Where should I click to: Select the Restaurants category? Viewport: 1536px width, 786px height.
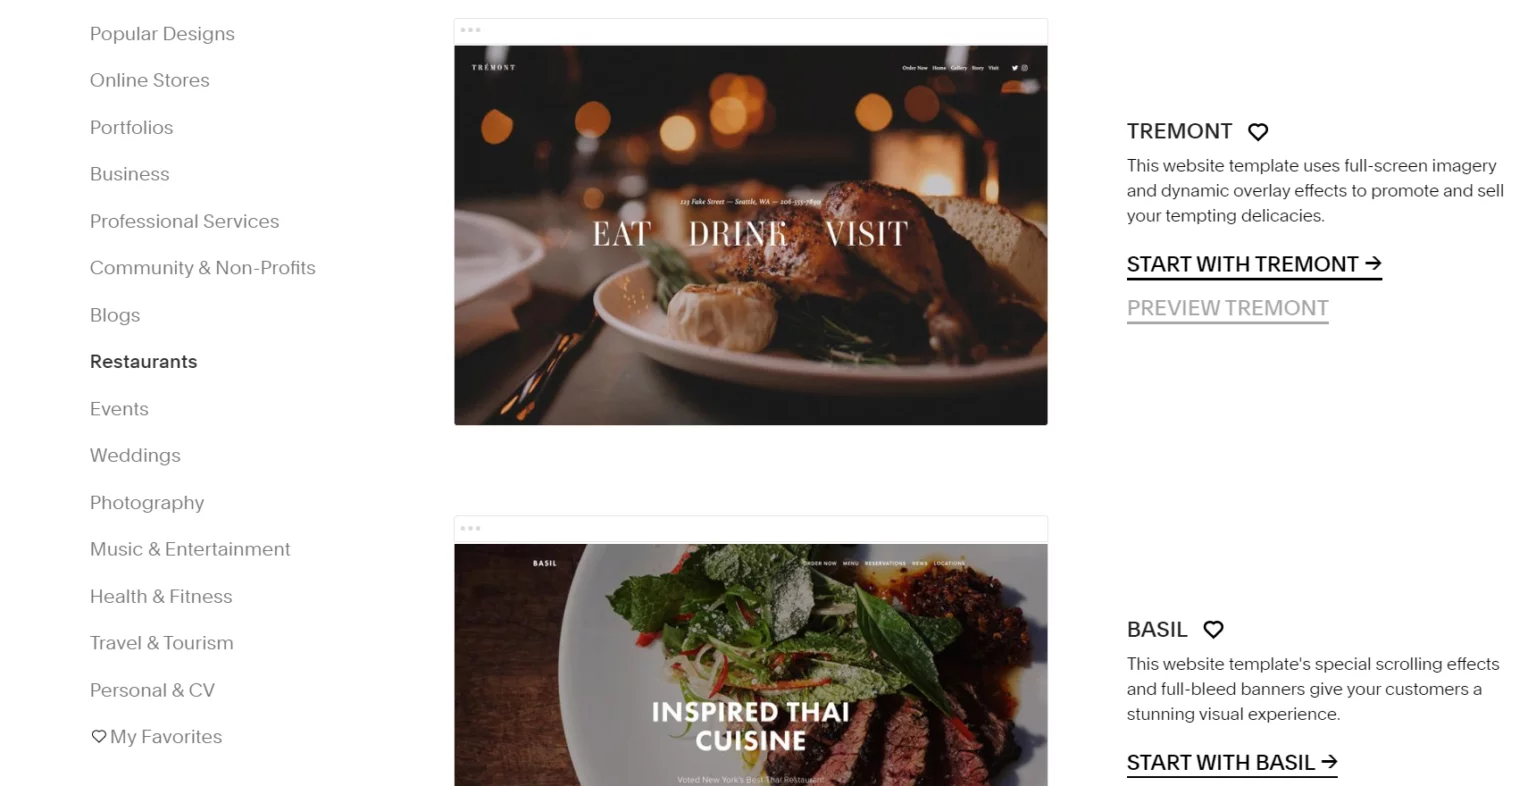[x=143, y=362]
